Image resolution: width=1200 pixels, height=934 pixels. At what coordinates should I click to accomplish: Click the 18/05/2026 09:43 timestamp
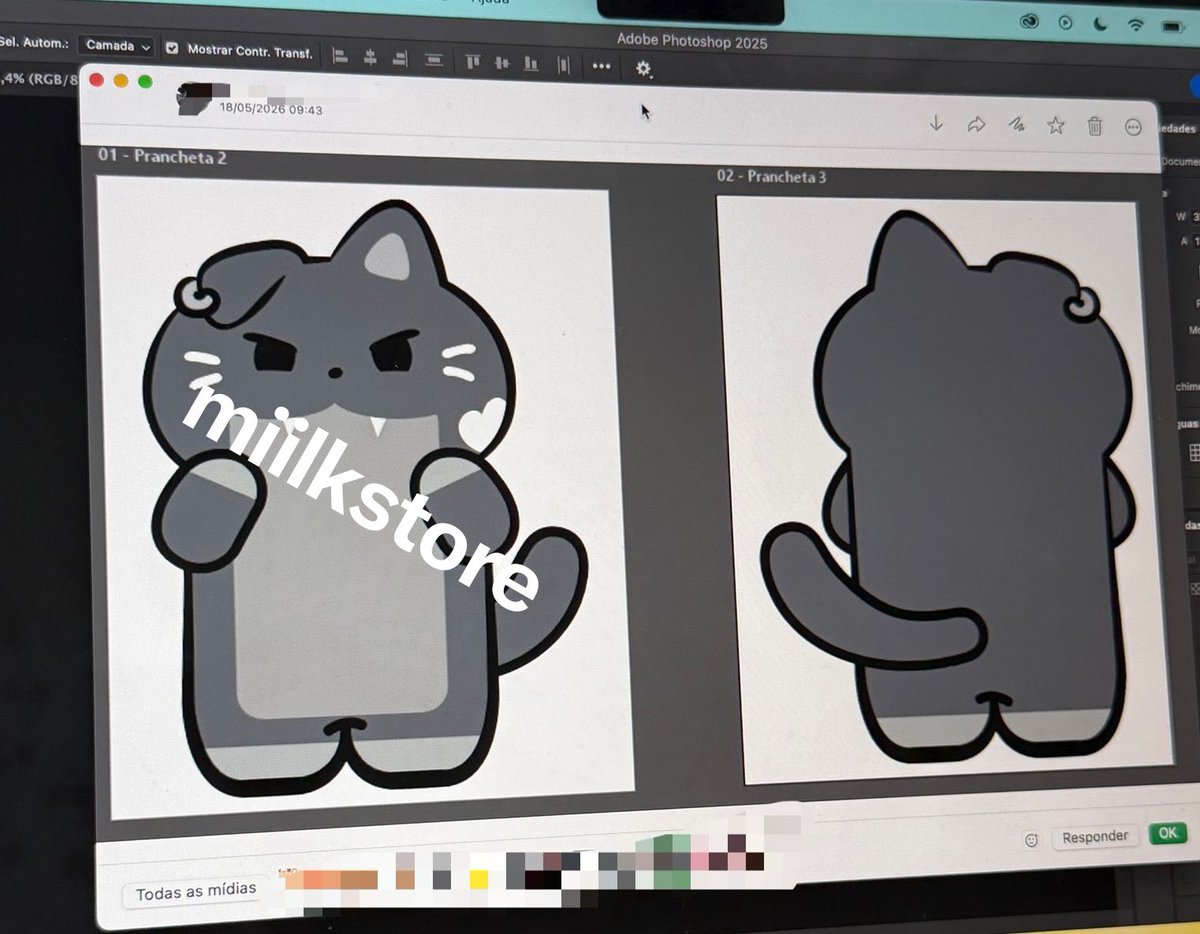click(x=271, y=110)
